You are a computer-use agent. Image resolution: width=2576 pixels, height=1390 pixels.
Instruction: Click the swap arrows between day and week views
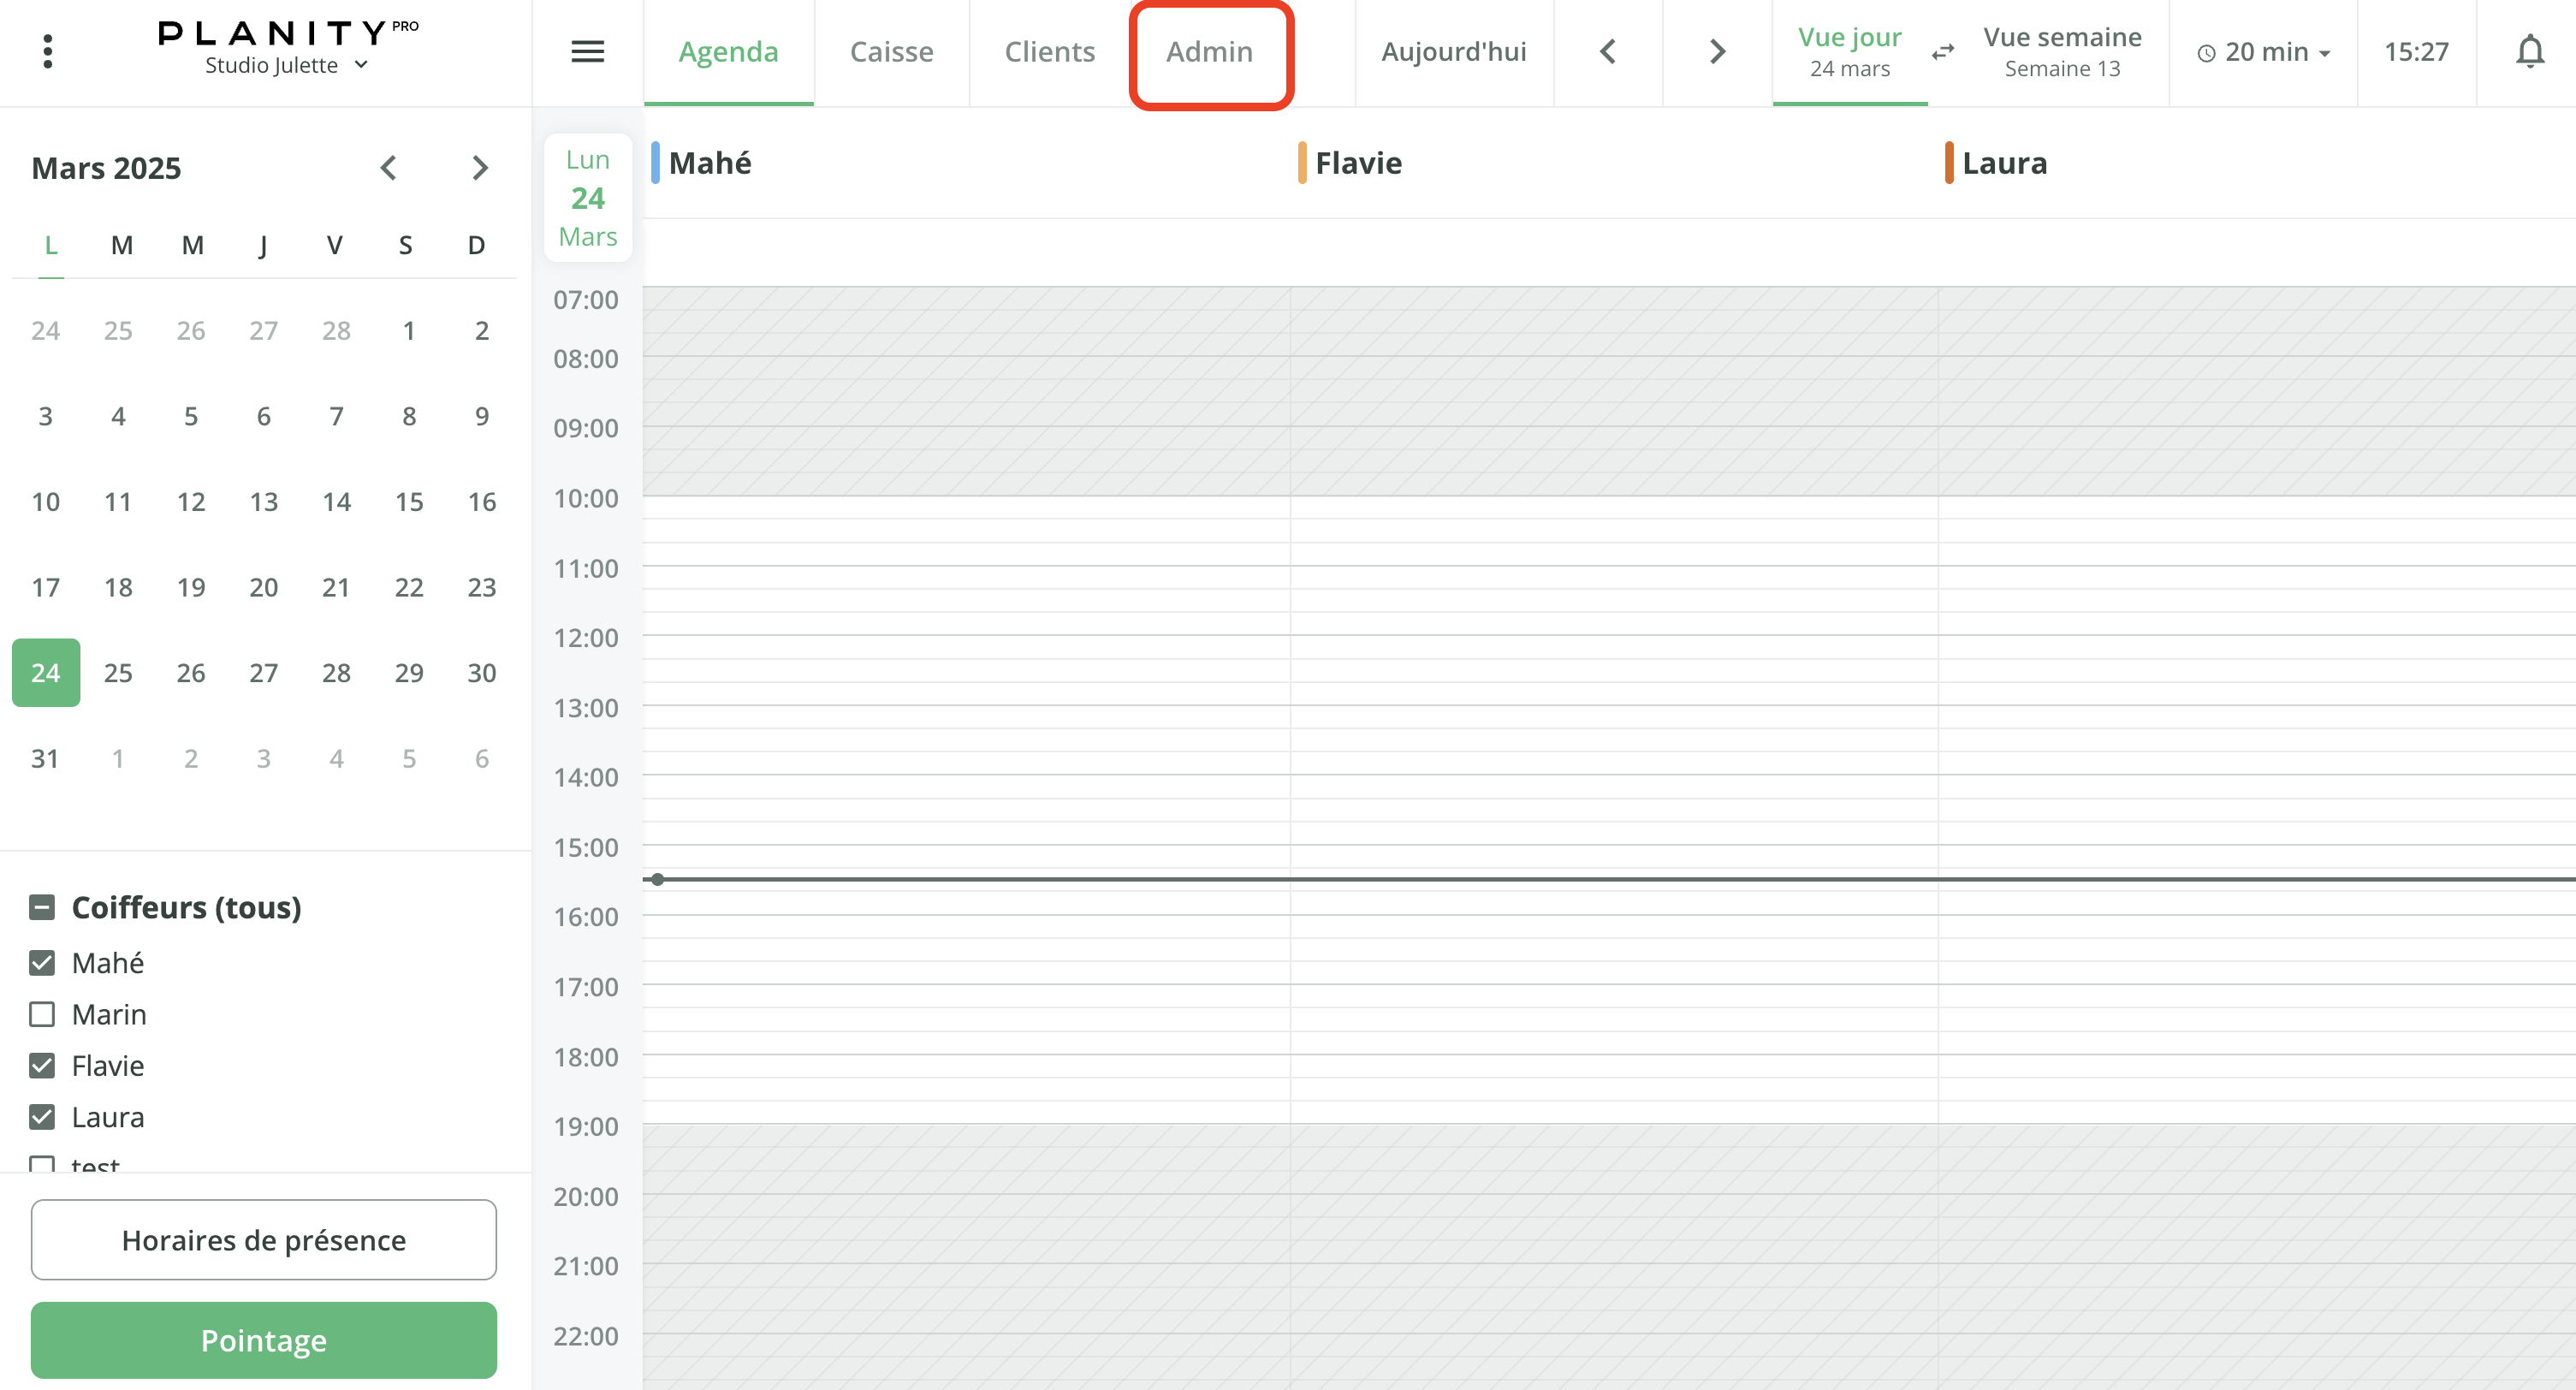point(1942,51)
